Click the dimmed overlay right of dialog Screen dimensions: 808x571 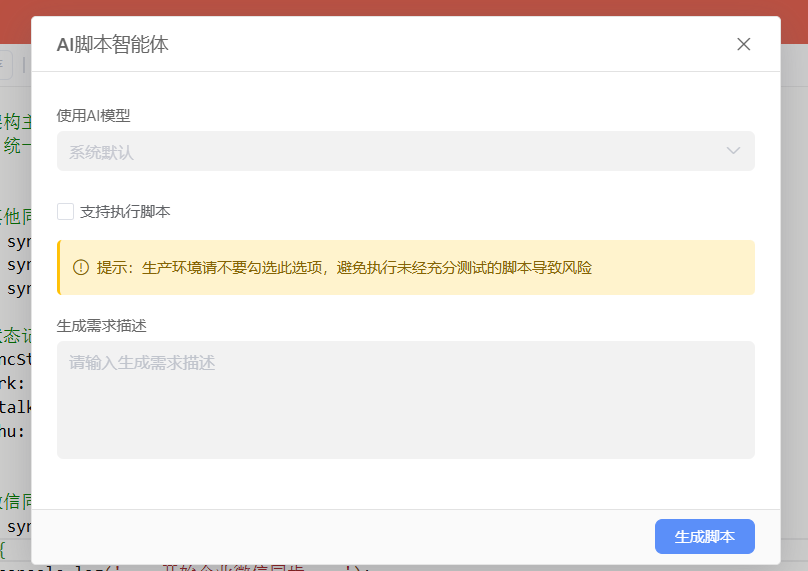[x=794, y=300]
